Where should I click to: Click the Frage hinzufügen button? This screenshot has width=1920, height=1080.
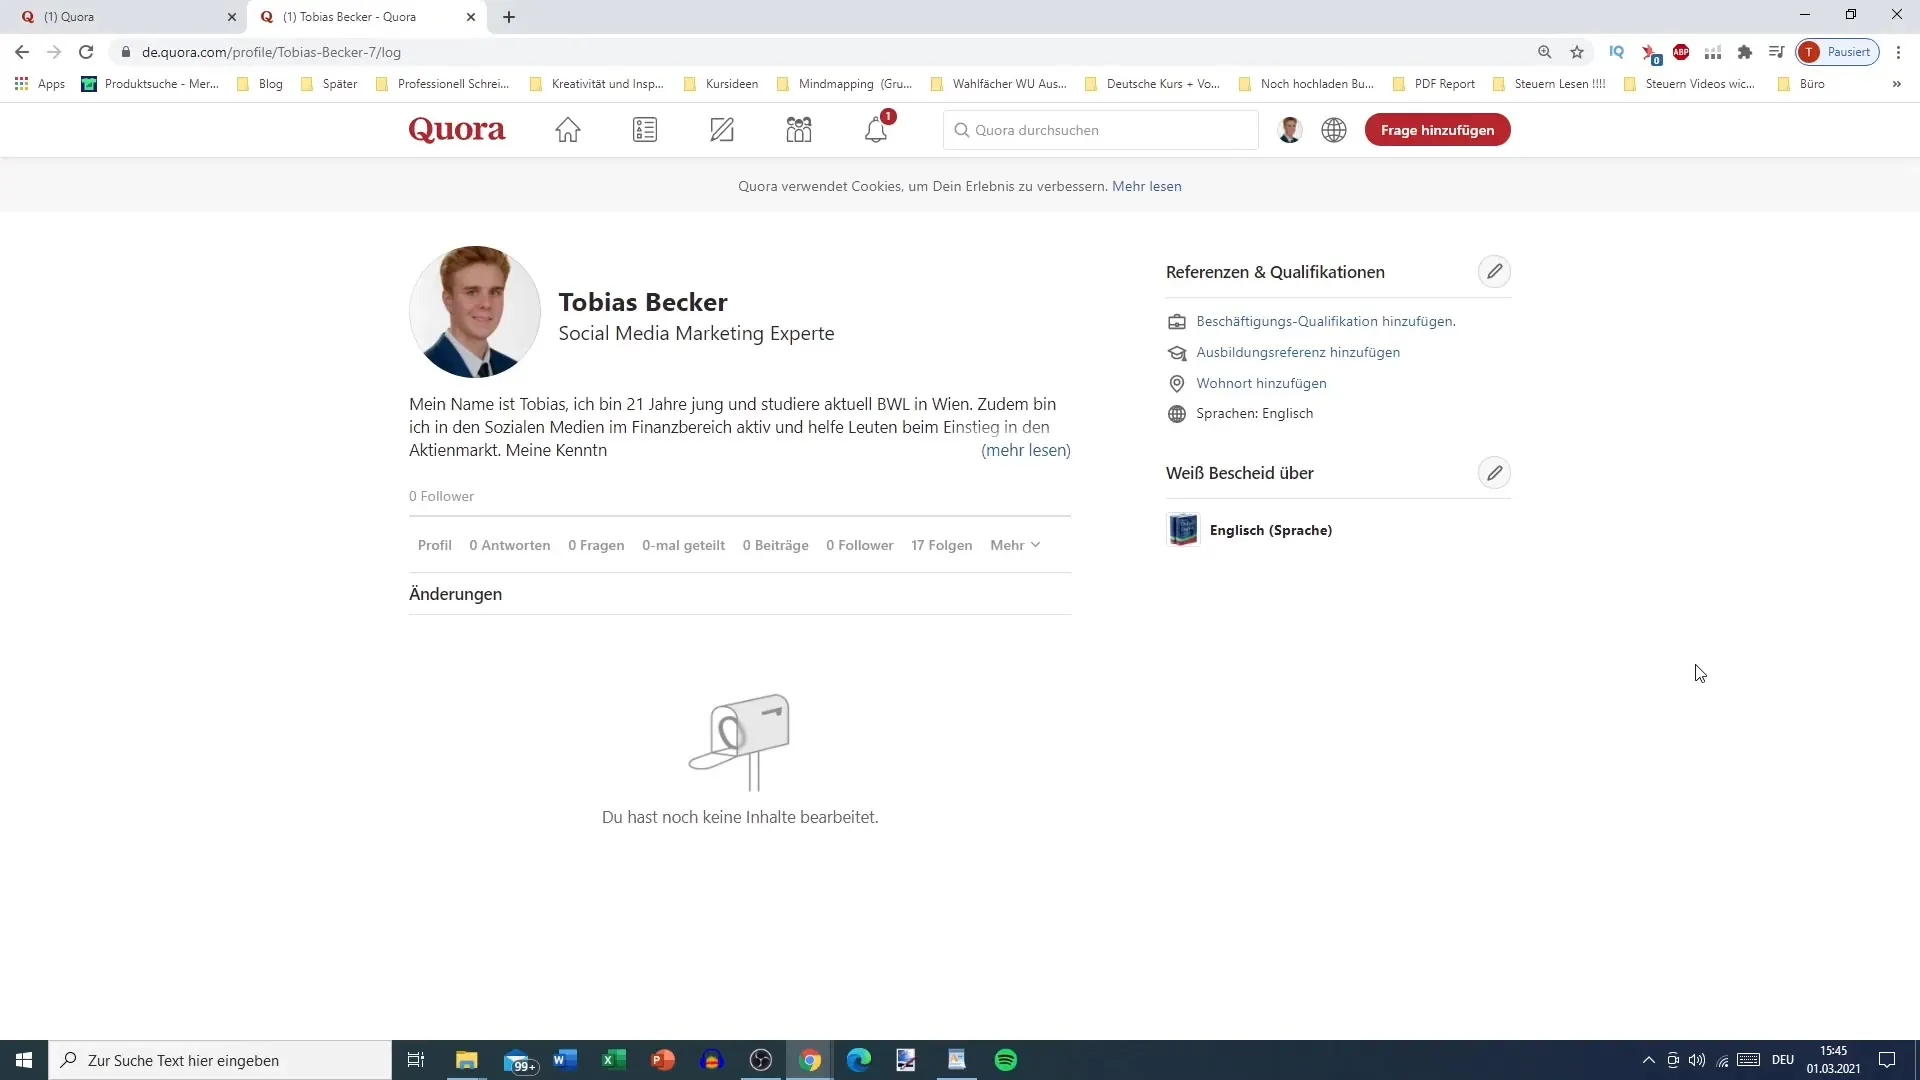1438,130
